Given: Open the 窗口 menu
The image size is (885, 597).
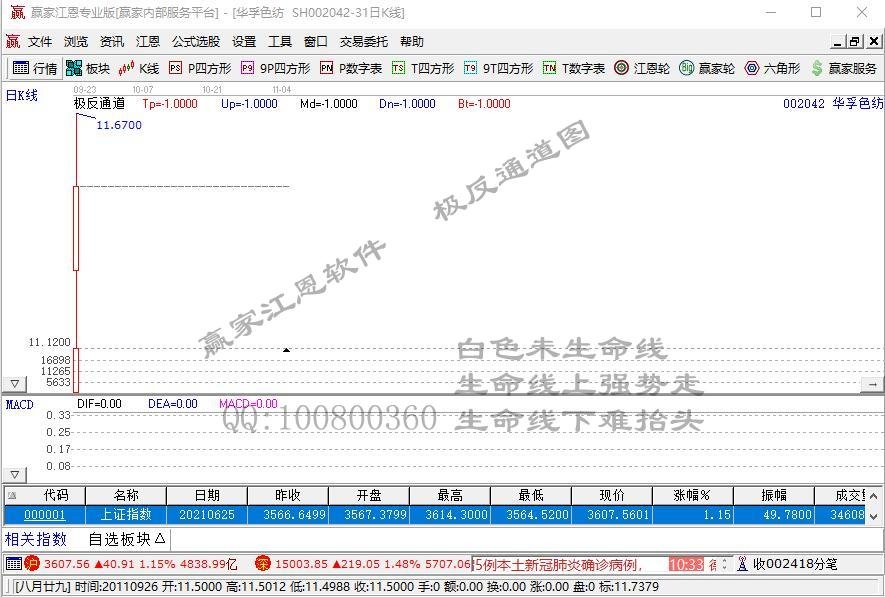Looking at the screenshot, I should 316,41.
